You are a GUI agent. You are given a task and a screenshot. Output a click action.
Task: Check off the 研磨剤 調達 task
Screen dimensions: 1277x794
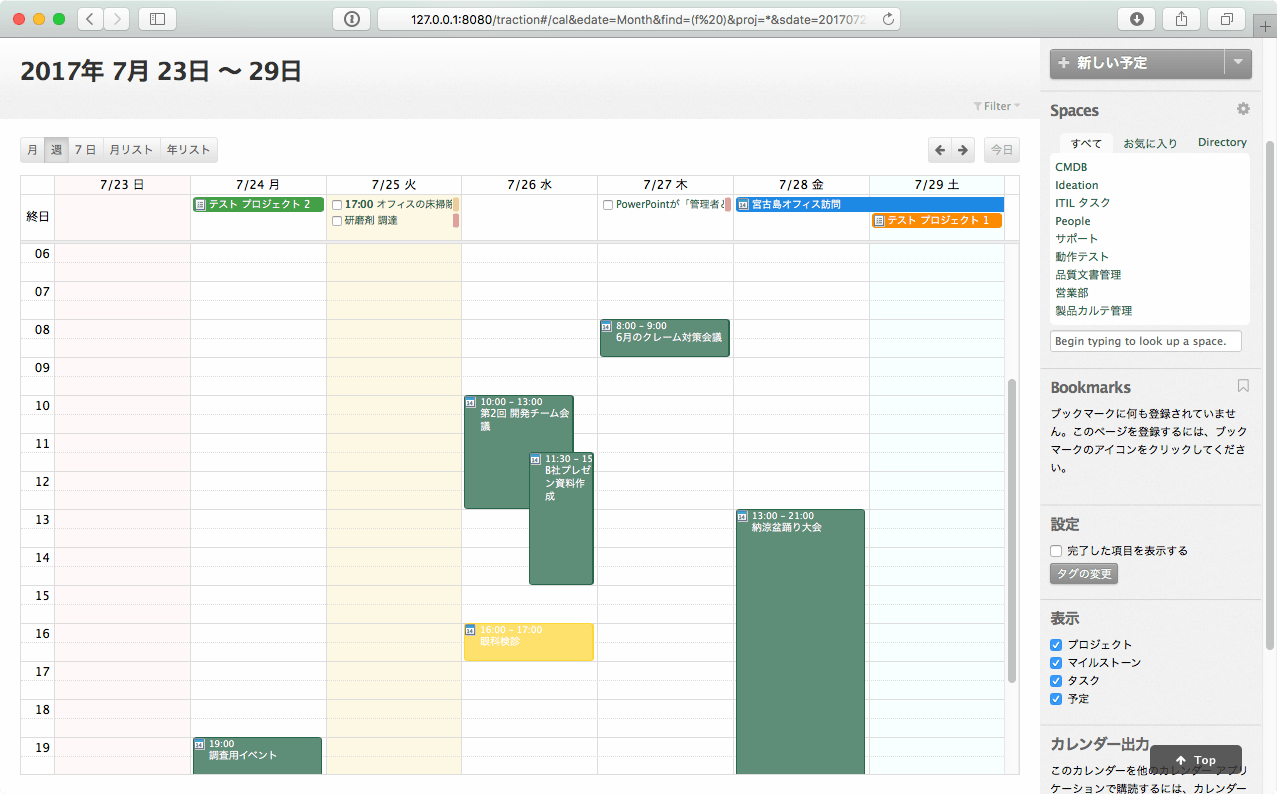coord(337,221)
